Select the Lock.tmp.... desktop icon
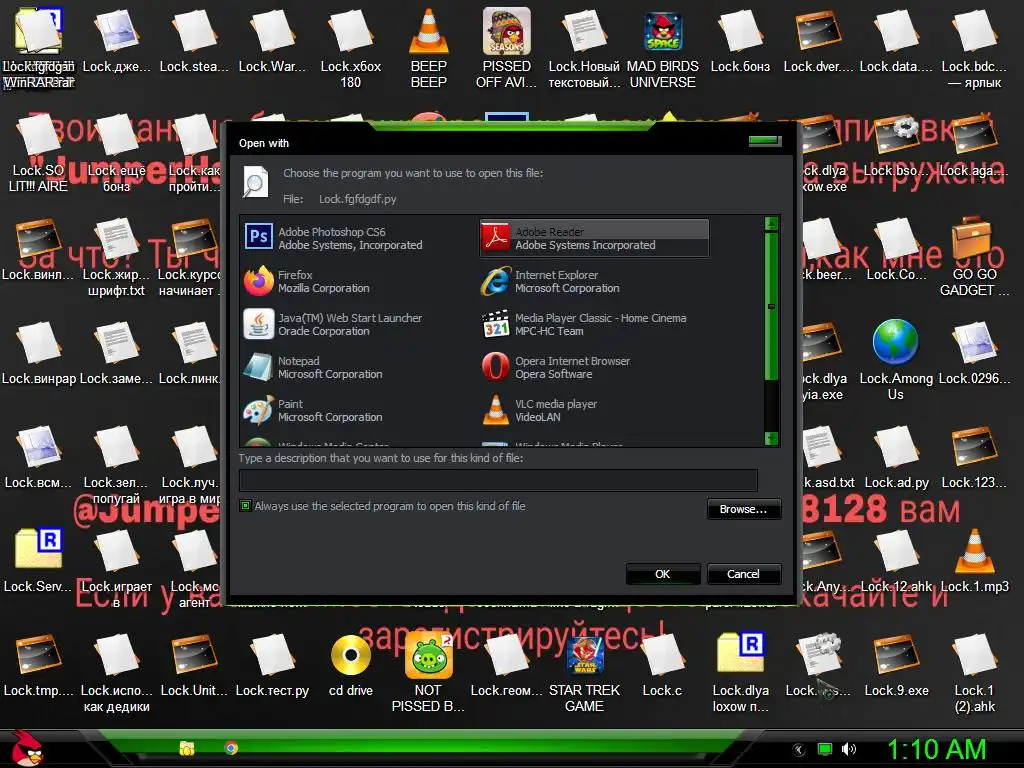Image resolution: width=1024 pixels, height=768 pixels. coord(38,665)
